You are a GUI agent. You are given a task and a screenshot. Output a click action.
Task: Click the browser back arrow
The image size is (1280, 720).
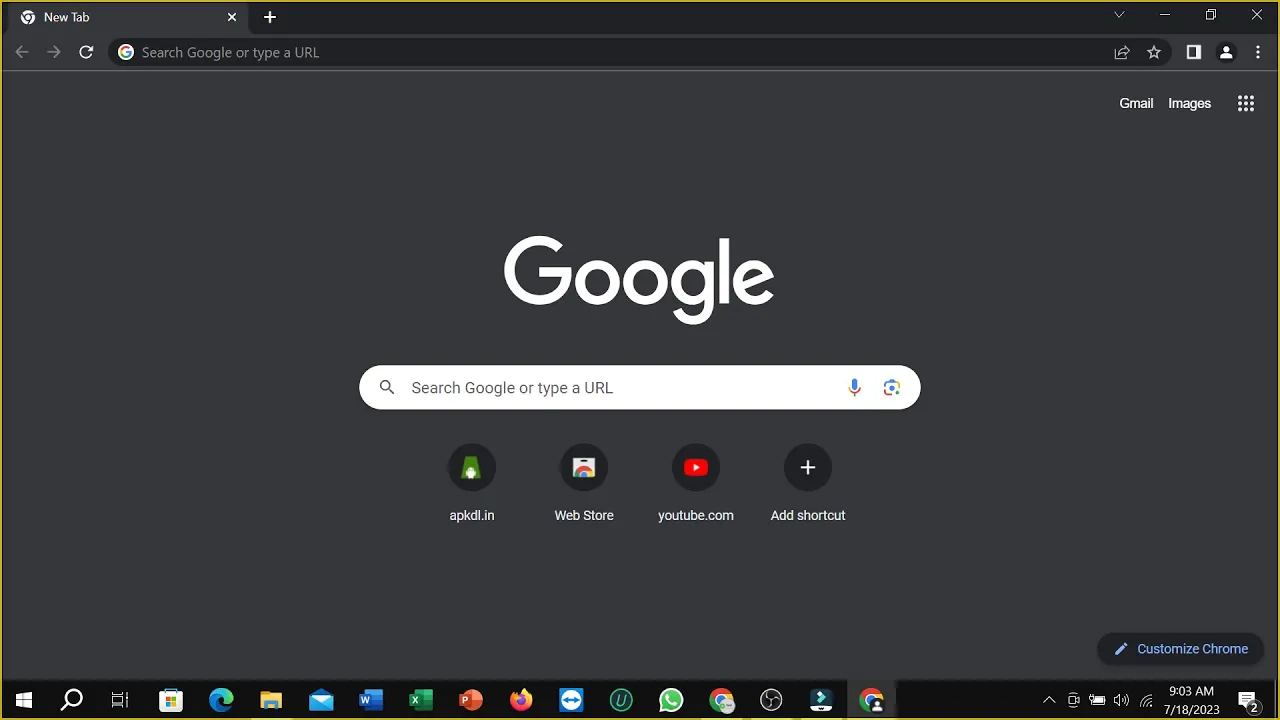point(22,52)
